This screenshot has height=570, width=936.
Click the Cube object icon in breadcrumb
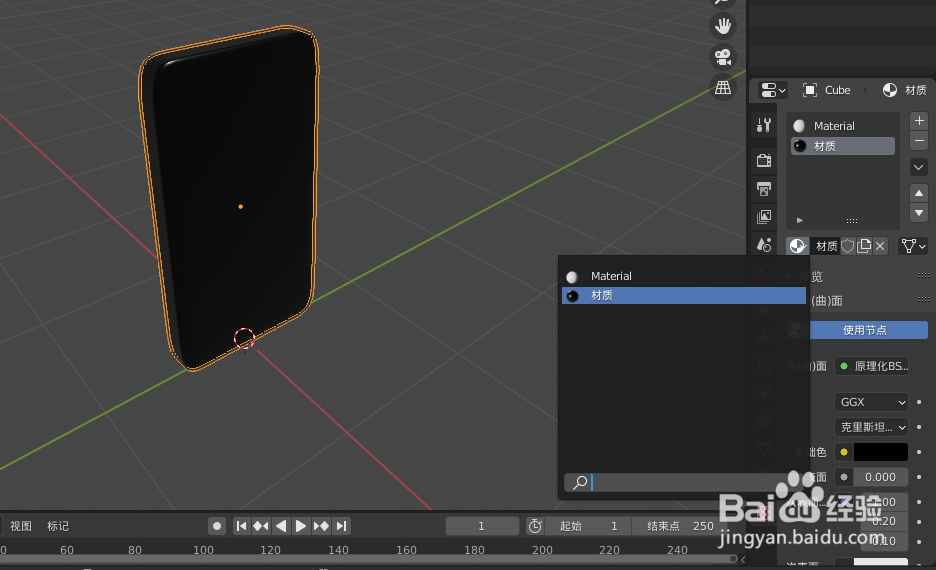(809, 90)
